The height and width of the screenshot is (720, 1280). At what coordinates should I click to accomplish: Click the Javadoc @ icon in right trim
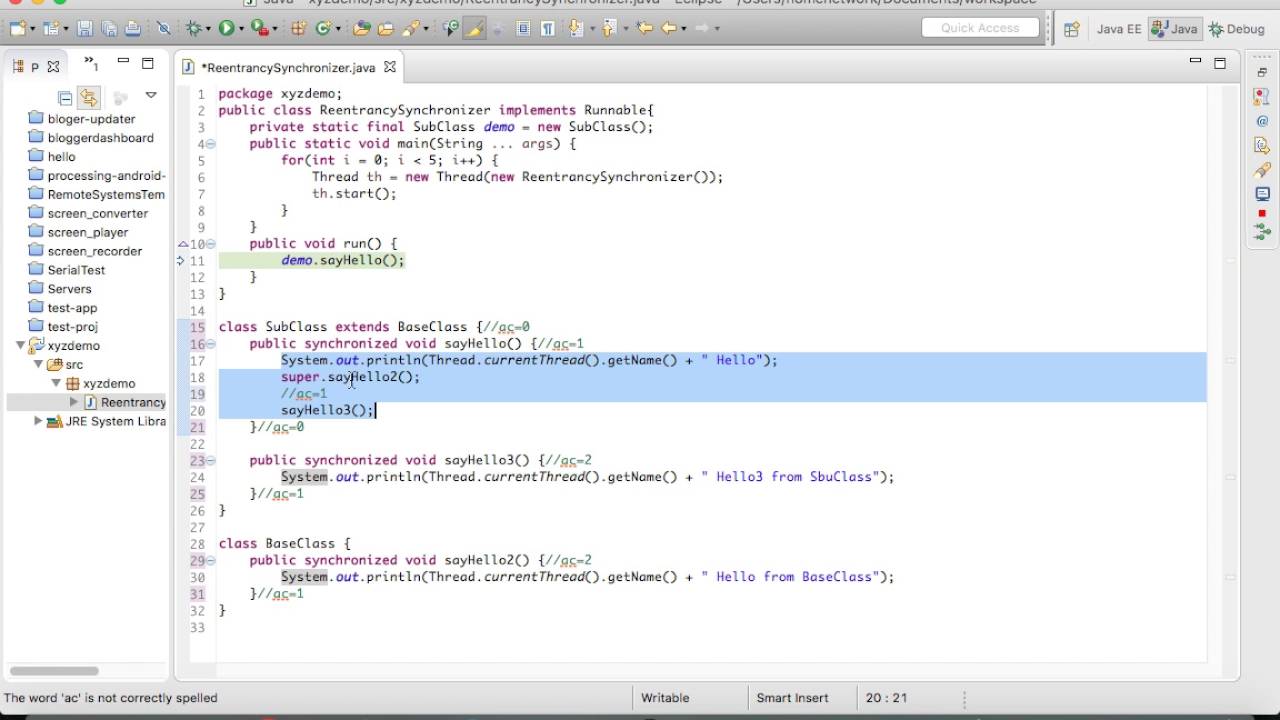pyautogui.click(x=1262, y=121)
